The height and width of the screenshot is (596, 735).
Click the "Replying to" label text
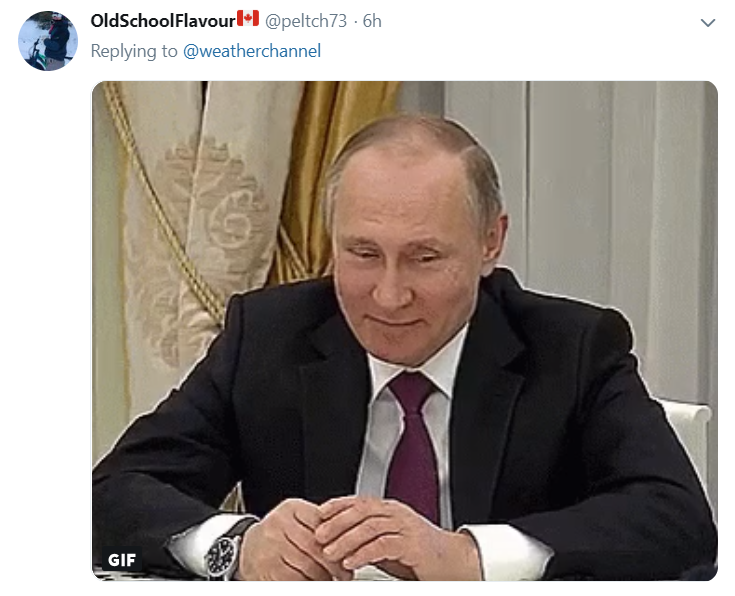click(134, 51)
